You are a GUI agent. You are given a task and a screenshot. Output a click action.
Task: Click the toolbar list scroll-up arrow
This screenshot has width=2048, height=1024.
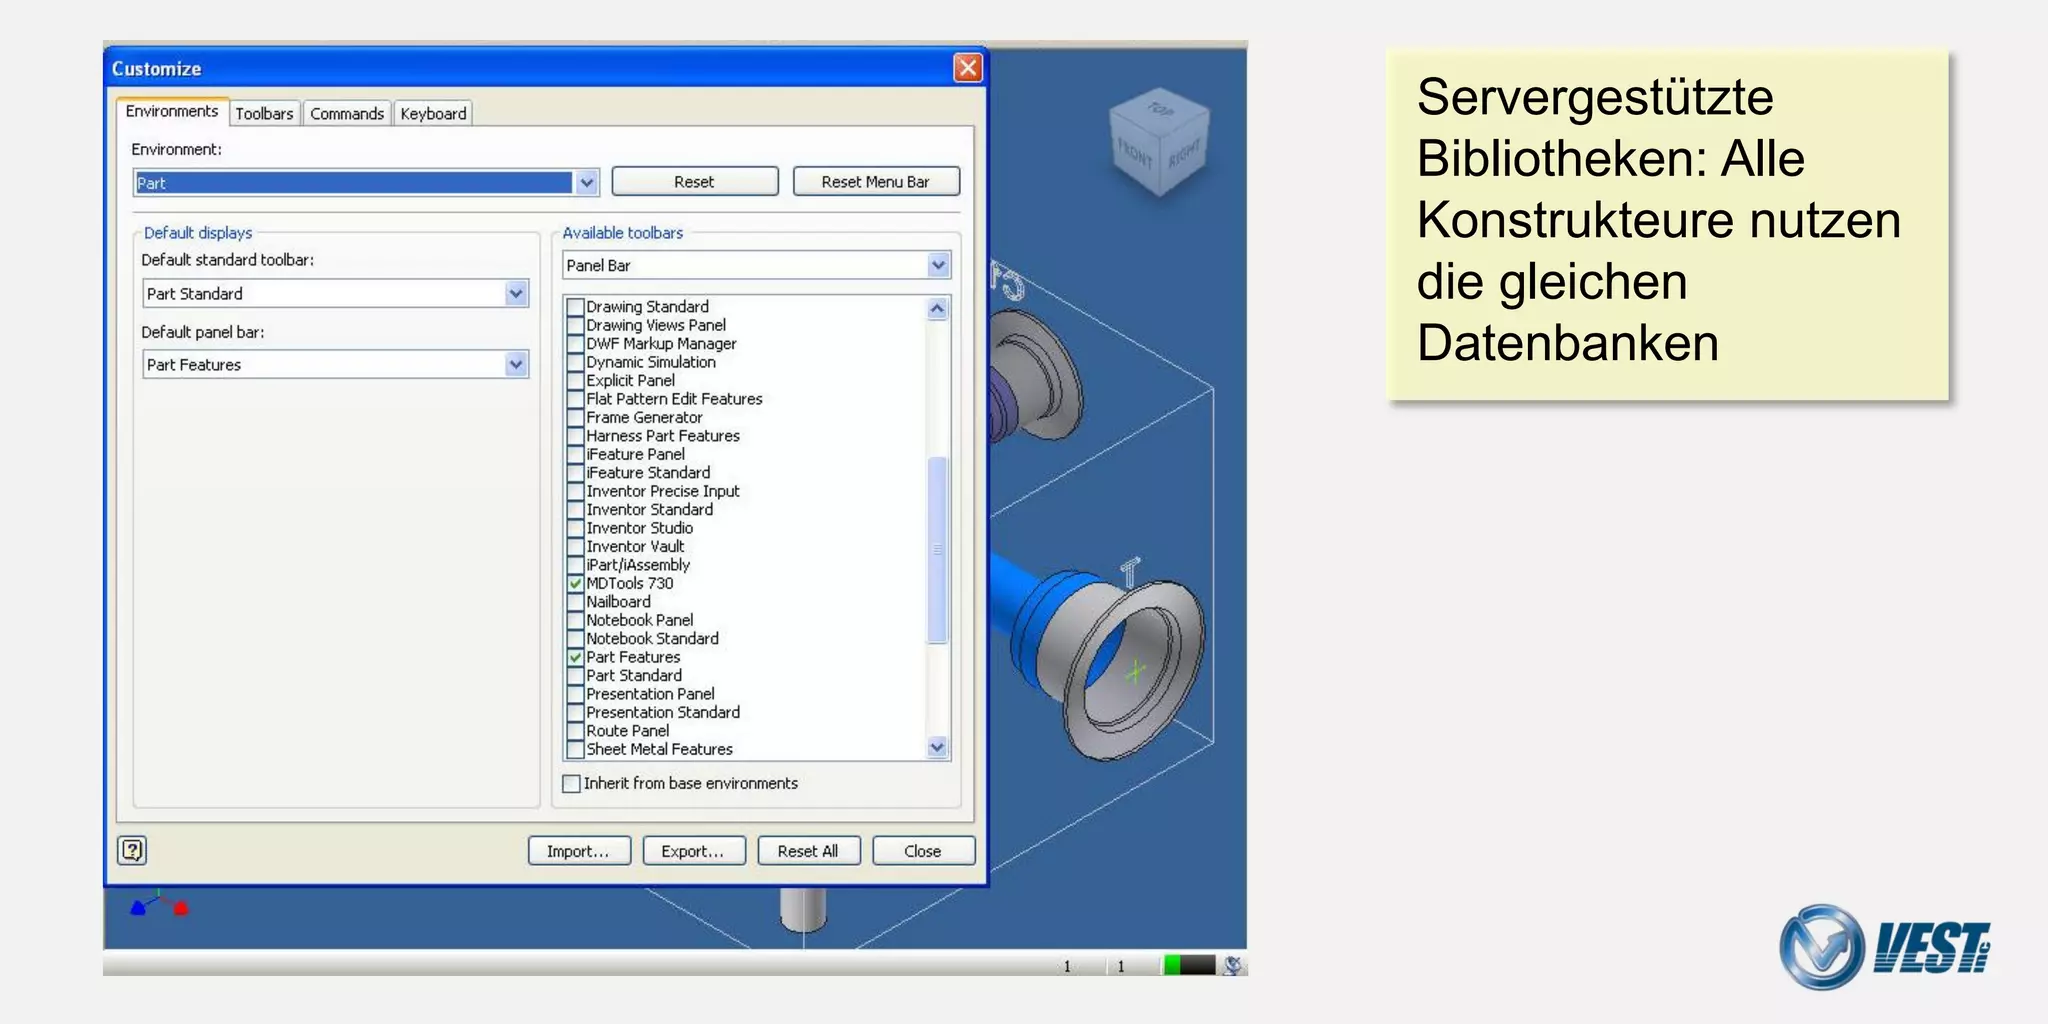[937, 308]
